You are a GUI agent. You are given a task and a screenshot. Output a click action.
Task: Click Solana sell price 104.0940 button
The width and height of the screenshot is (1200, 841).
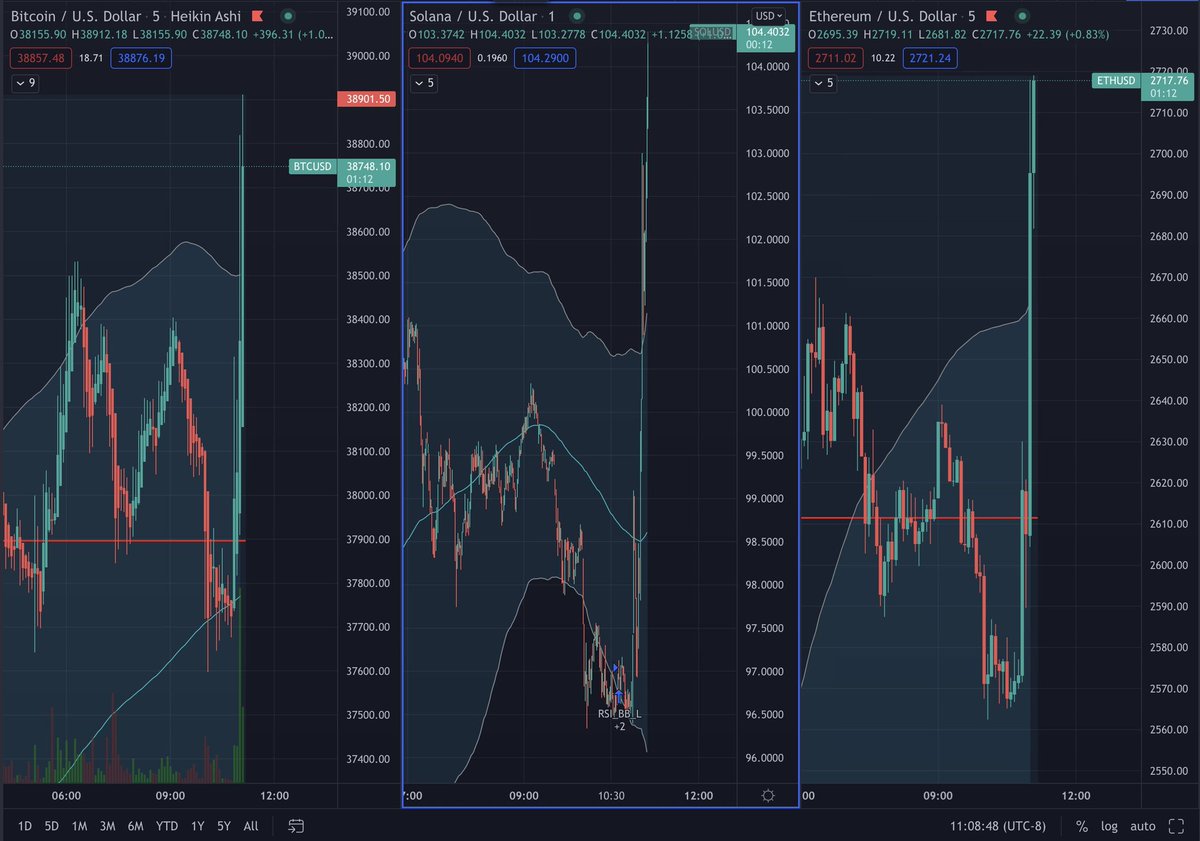tap(438, 58)
